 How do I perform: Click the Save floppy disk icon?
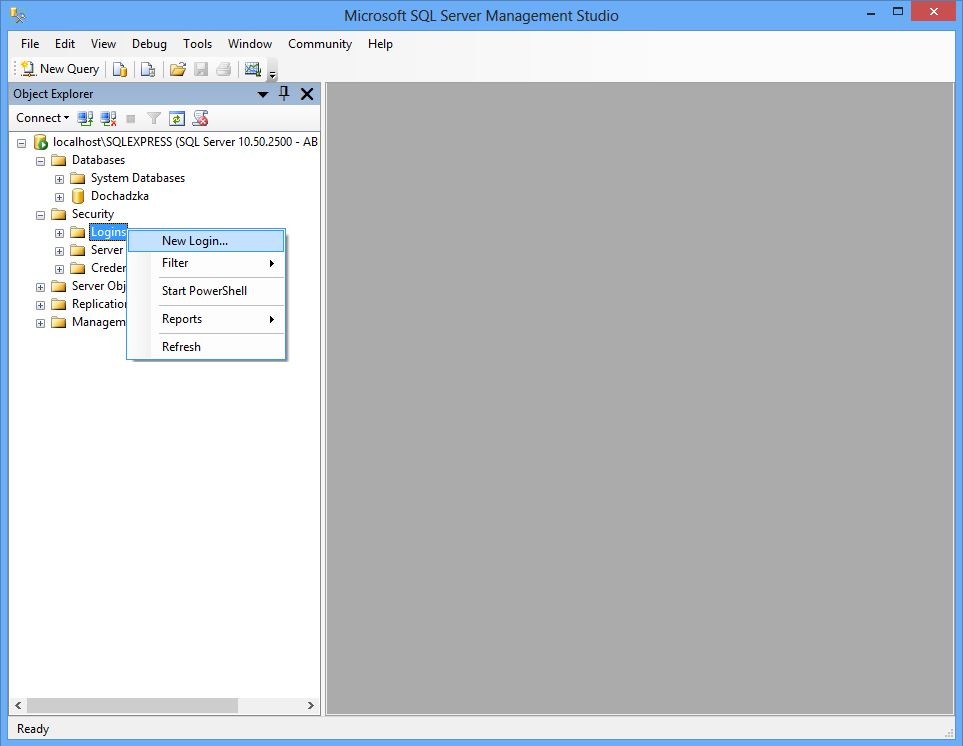pyautogui.click(x=201, y=69)
